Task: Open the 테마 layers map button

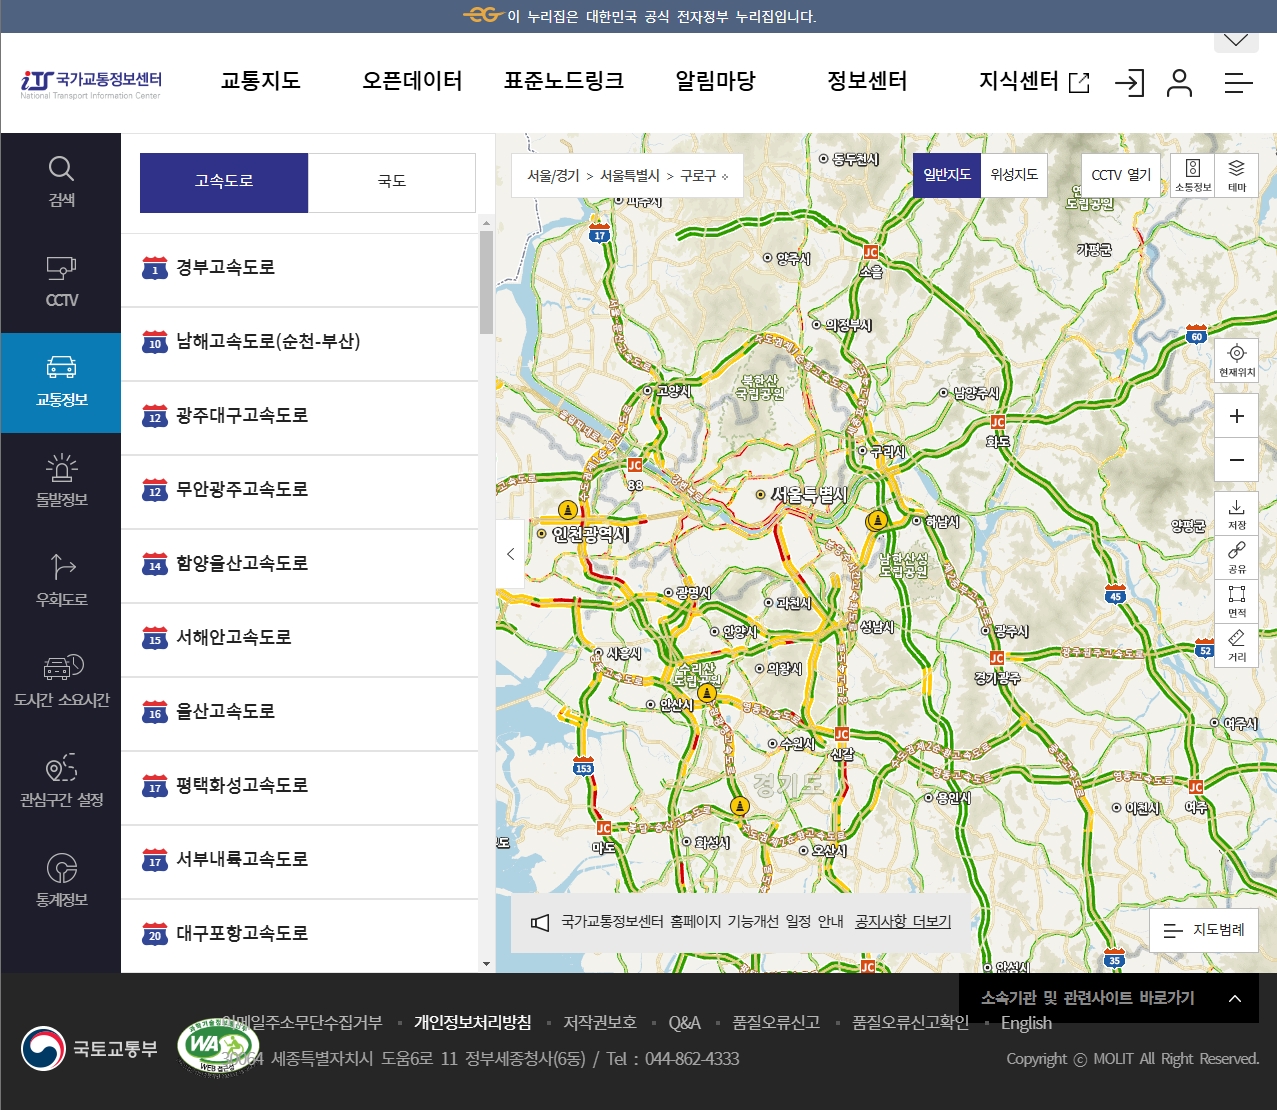Action: [x=1237, y=175]
